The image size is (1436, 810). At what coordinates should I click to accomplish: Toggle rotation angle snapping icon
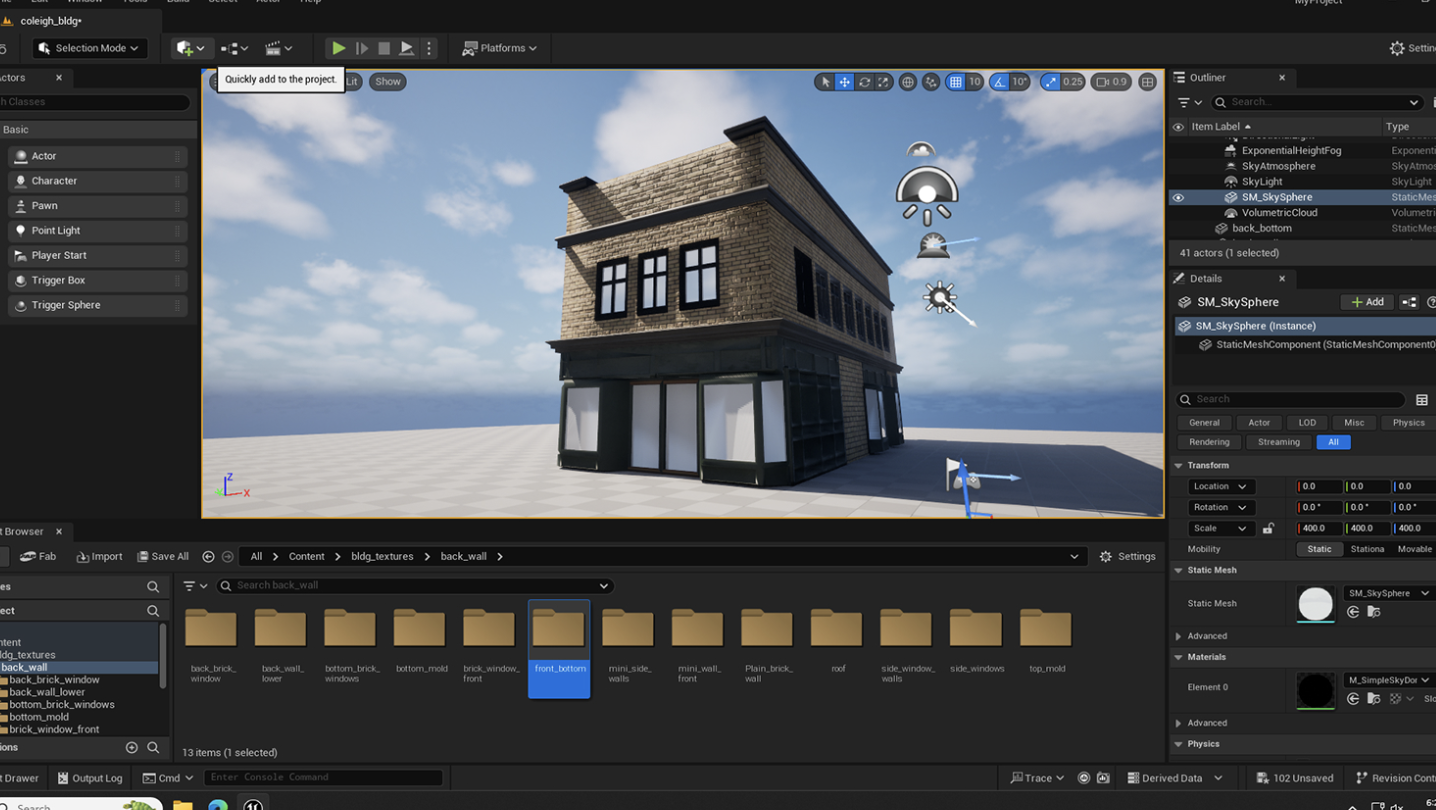click(x=999, y=82)
